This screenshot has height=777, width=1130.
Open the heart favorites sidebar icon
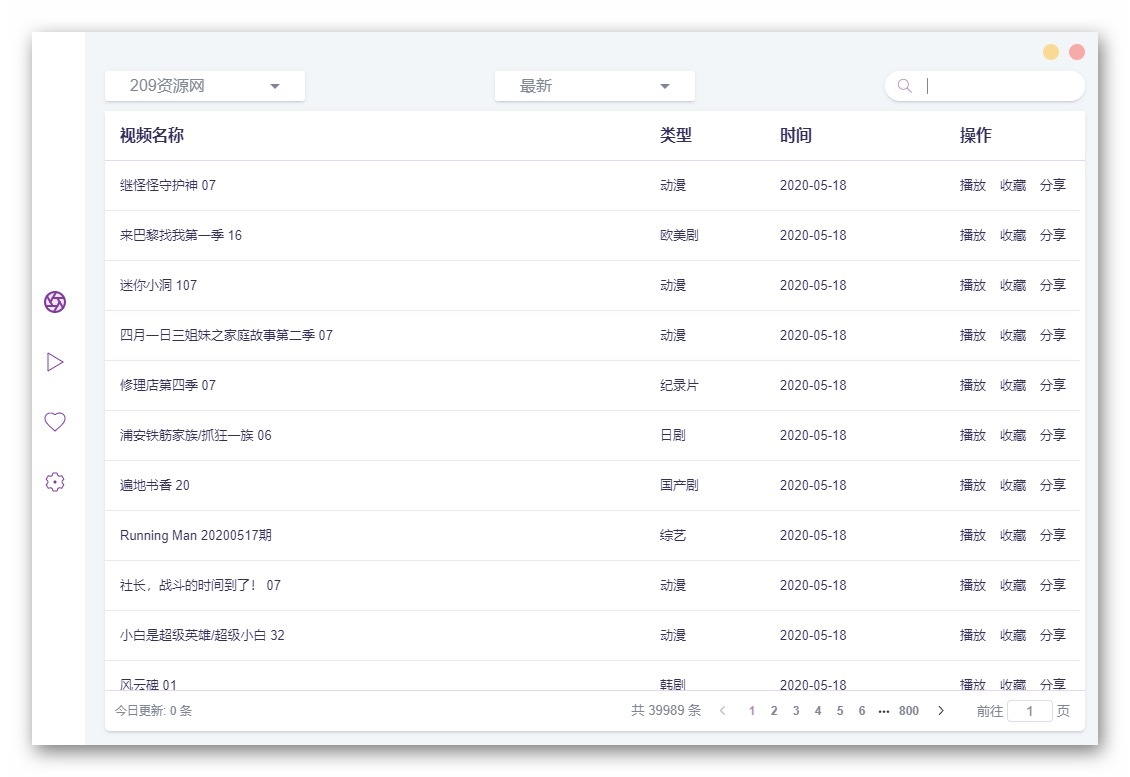point(55,422)
